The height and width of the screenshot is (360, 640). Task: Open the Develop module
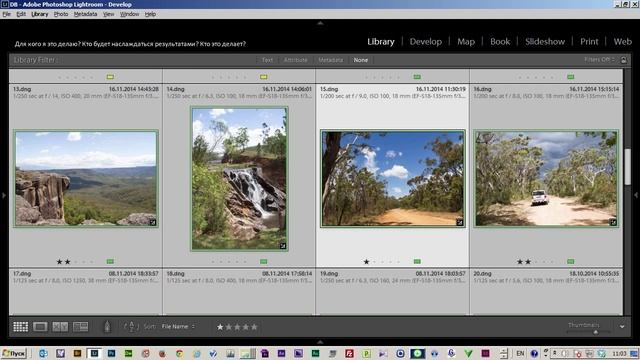[x=426, y=42]
